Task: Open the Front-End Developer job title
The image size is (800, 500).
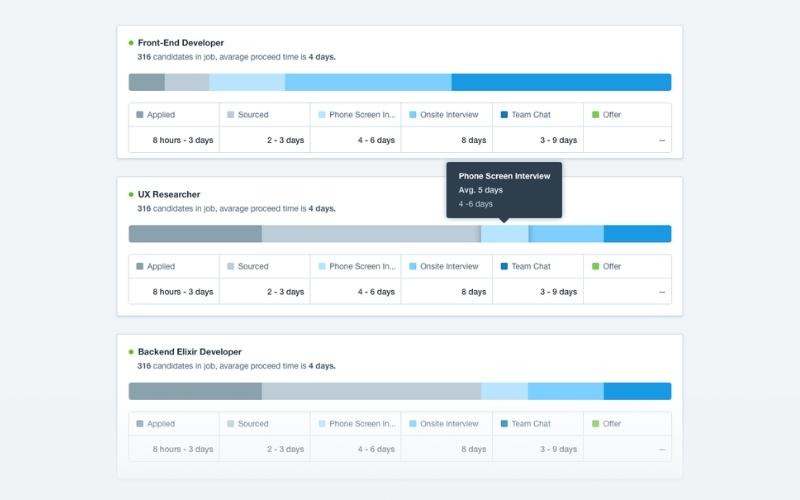Action: click(181, 43)
